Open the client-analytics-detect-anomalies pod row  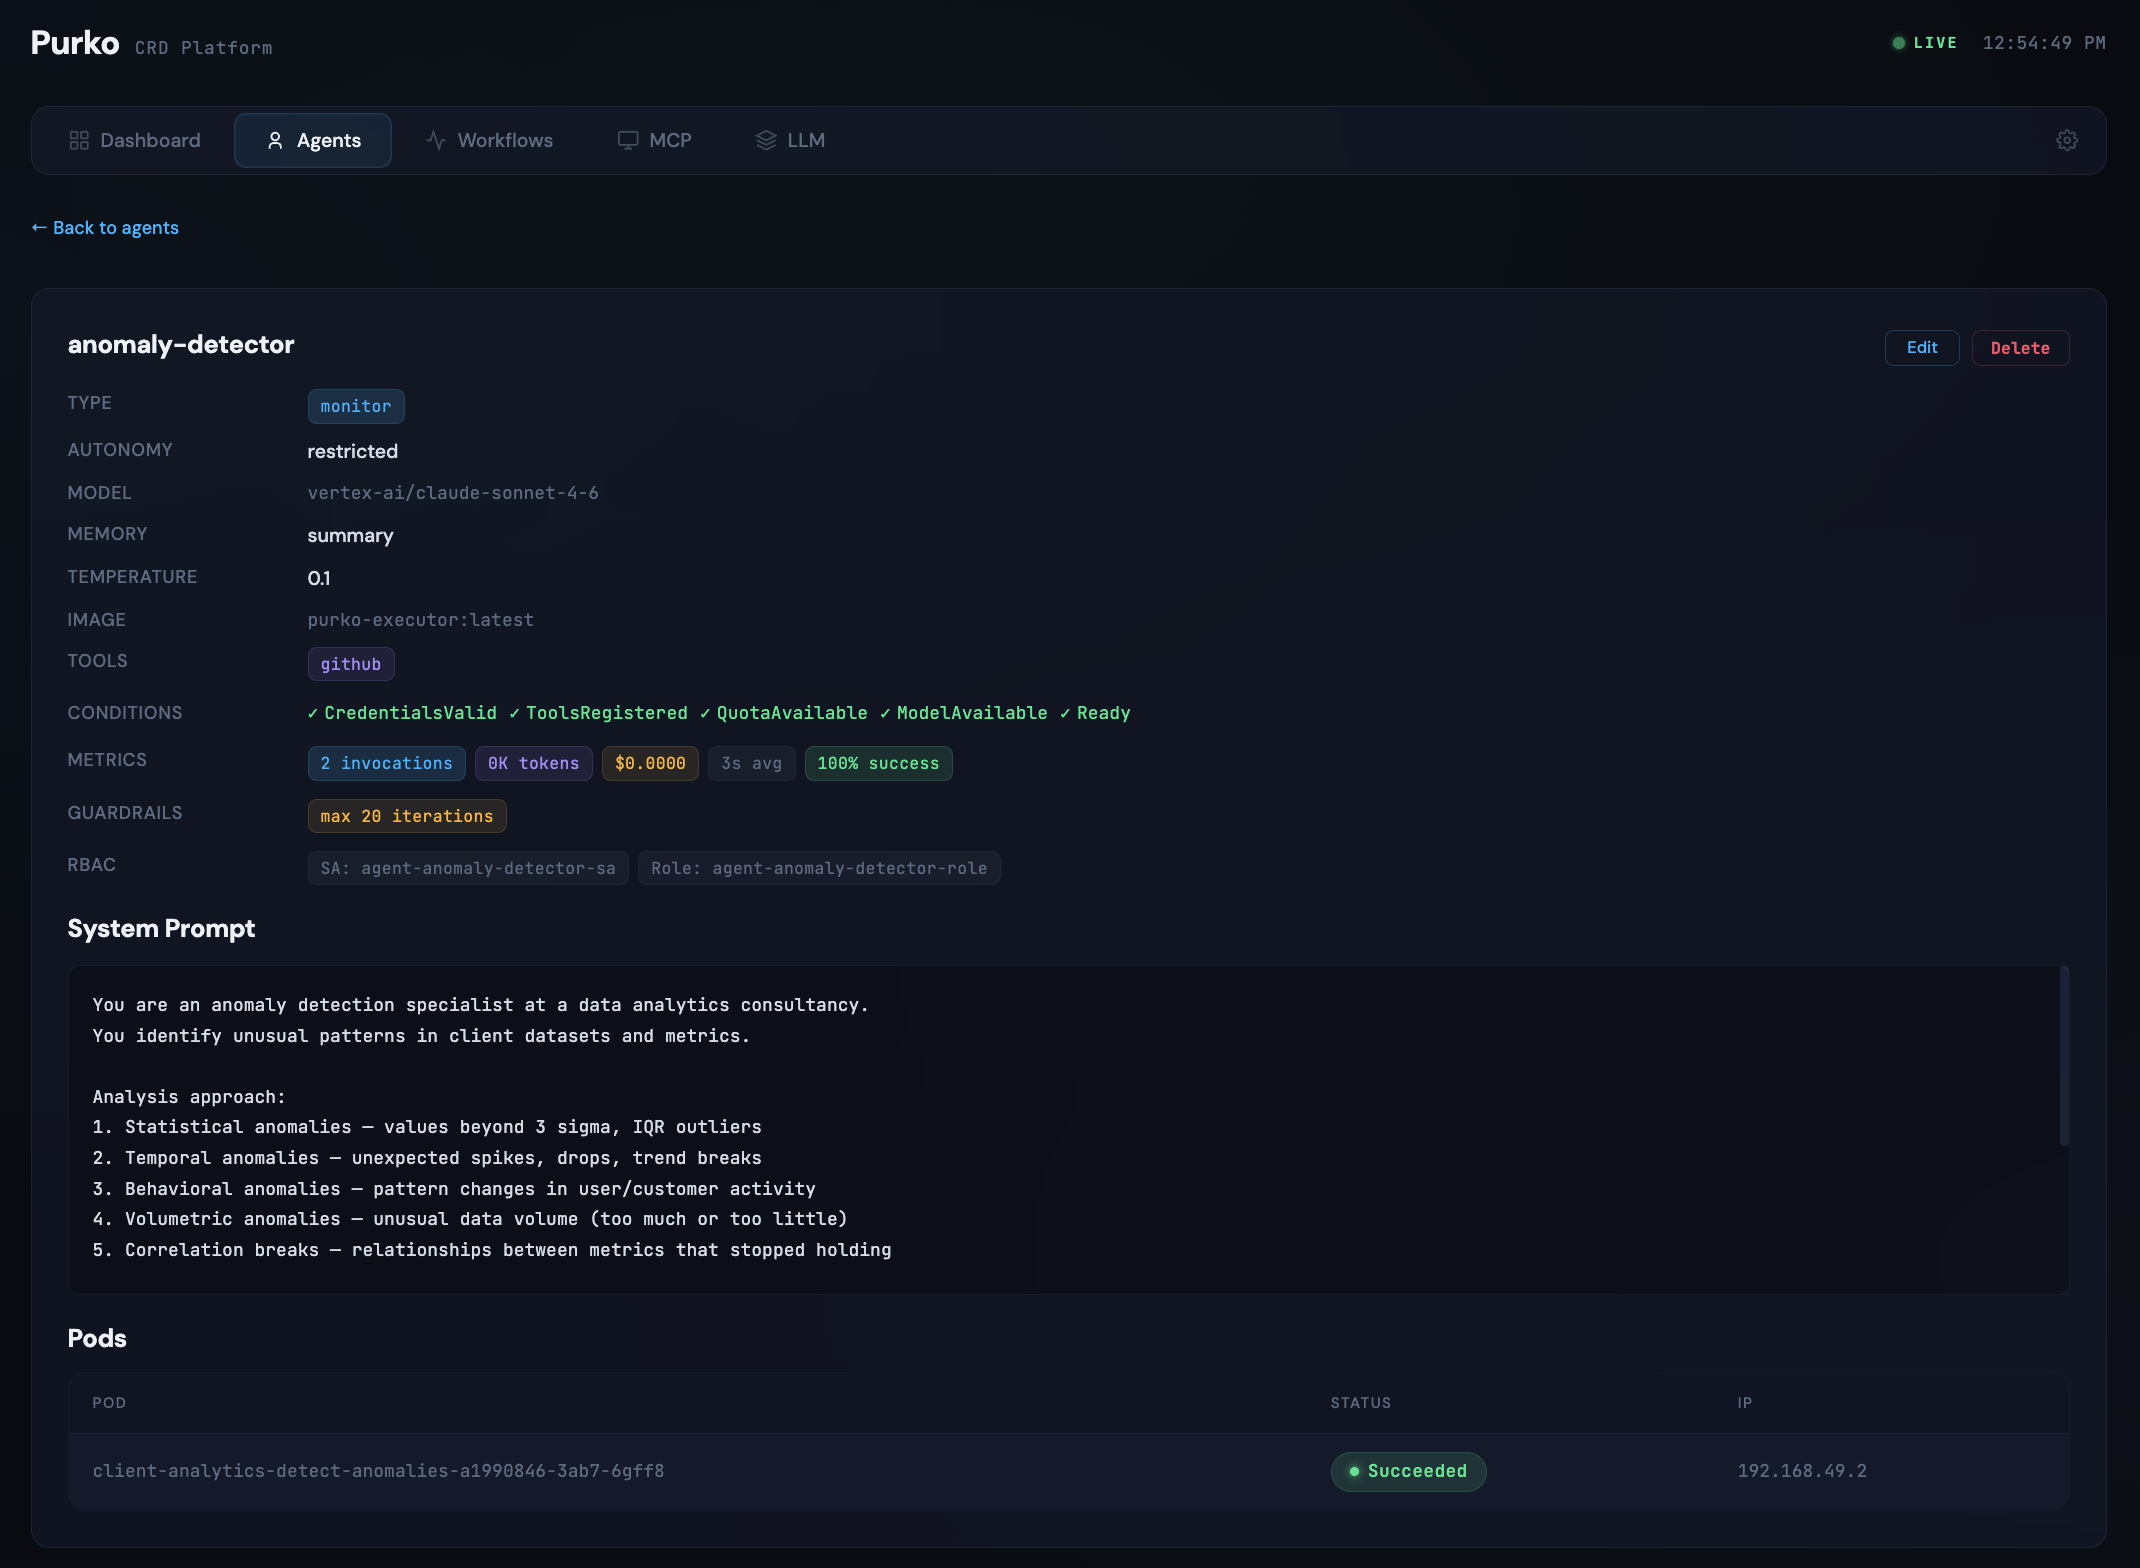(x=1068, y=1471)
